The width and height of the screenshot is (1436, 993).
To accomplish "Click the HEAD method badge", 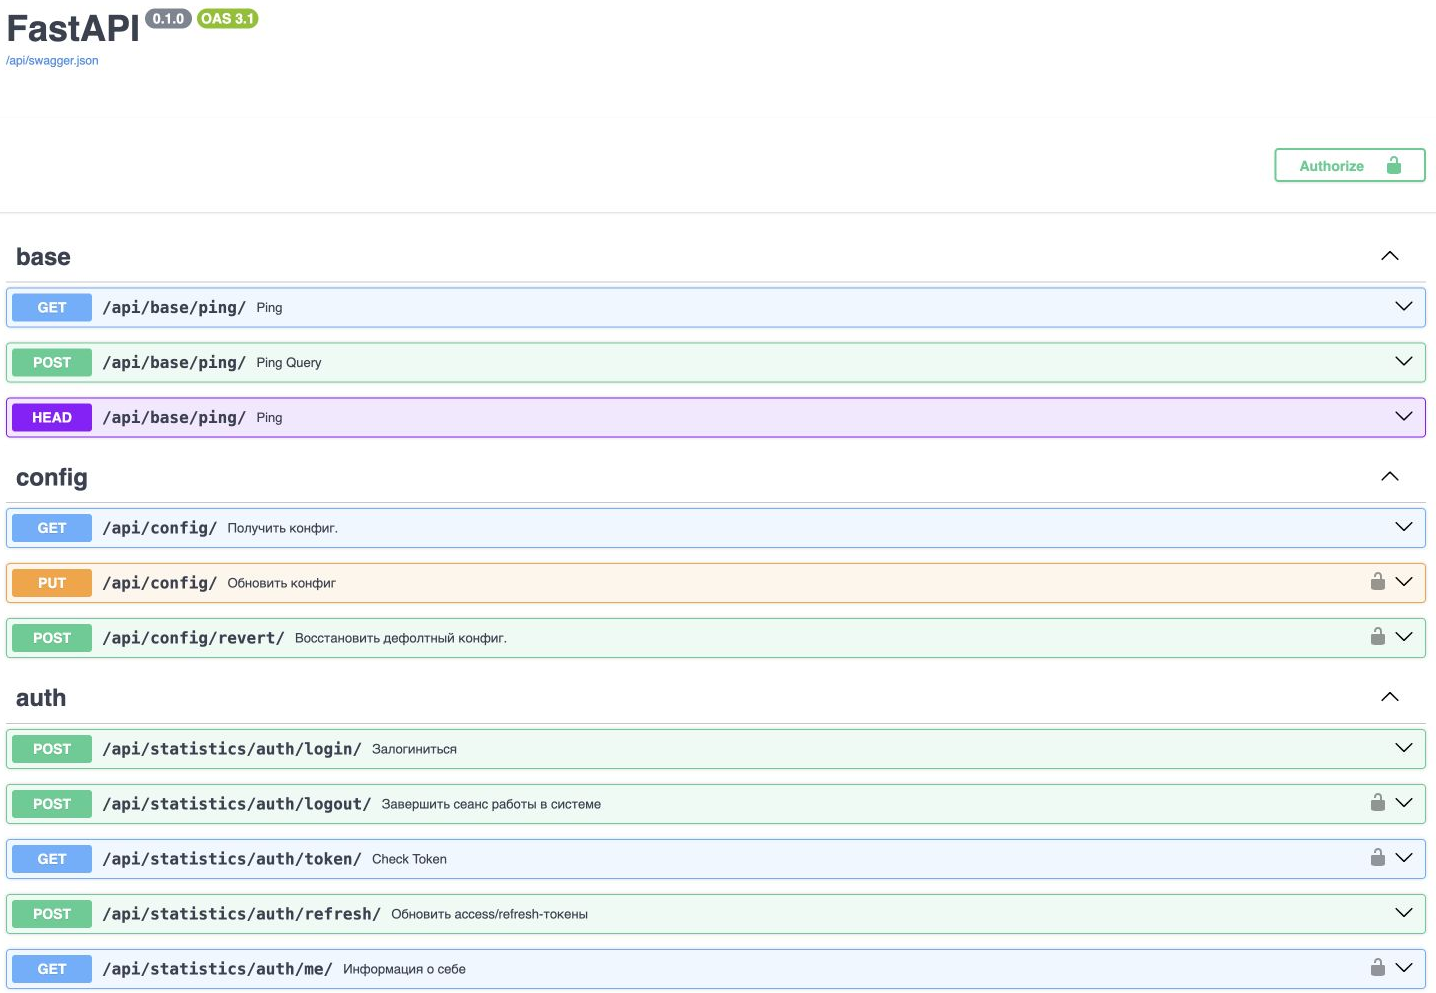I will pyautogui.click(x=52, y=418).
